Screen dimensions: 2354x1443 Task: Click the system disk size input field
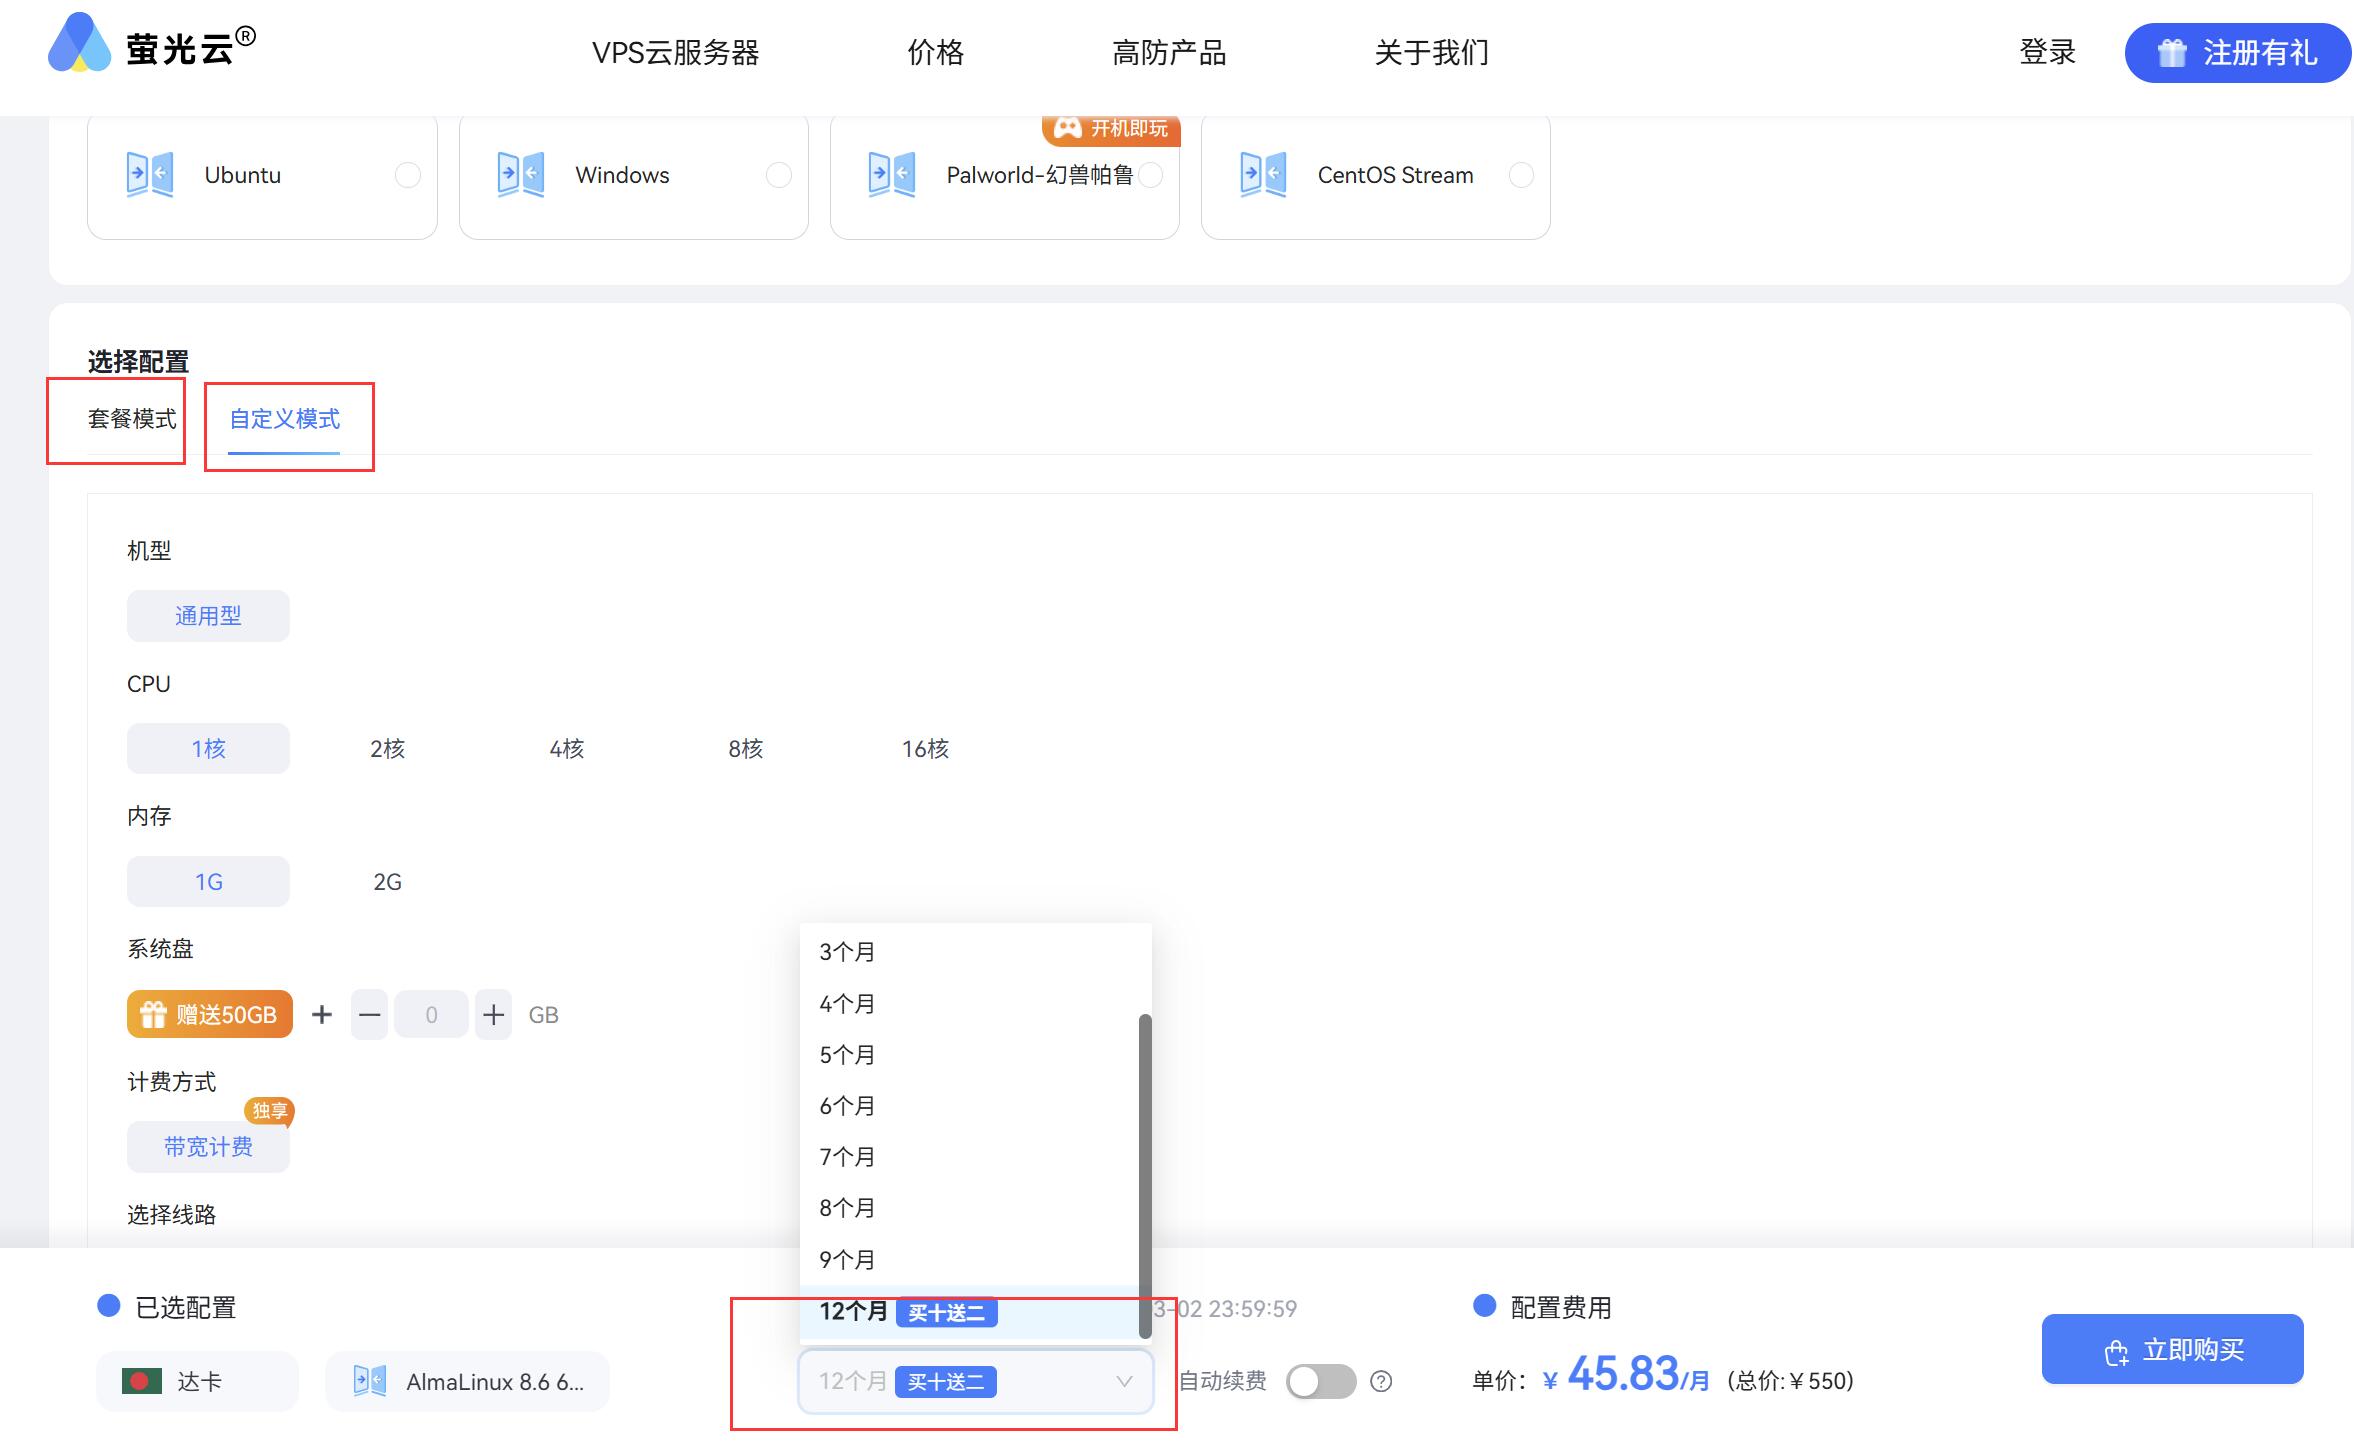click(431, 1013)
